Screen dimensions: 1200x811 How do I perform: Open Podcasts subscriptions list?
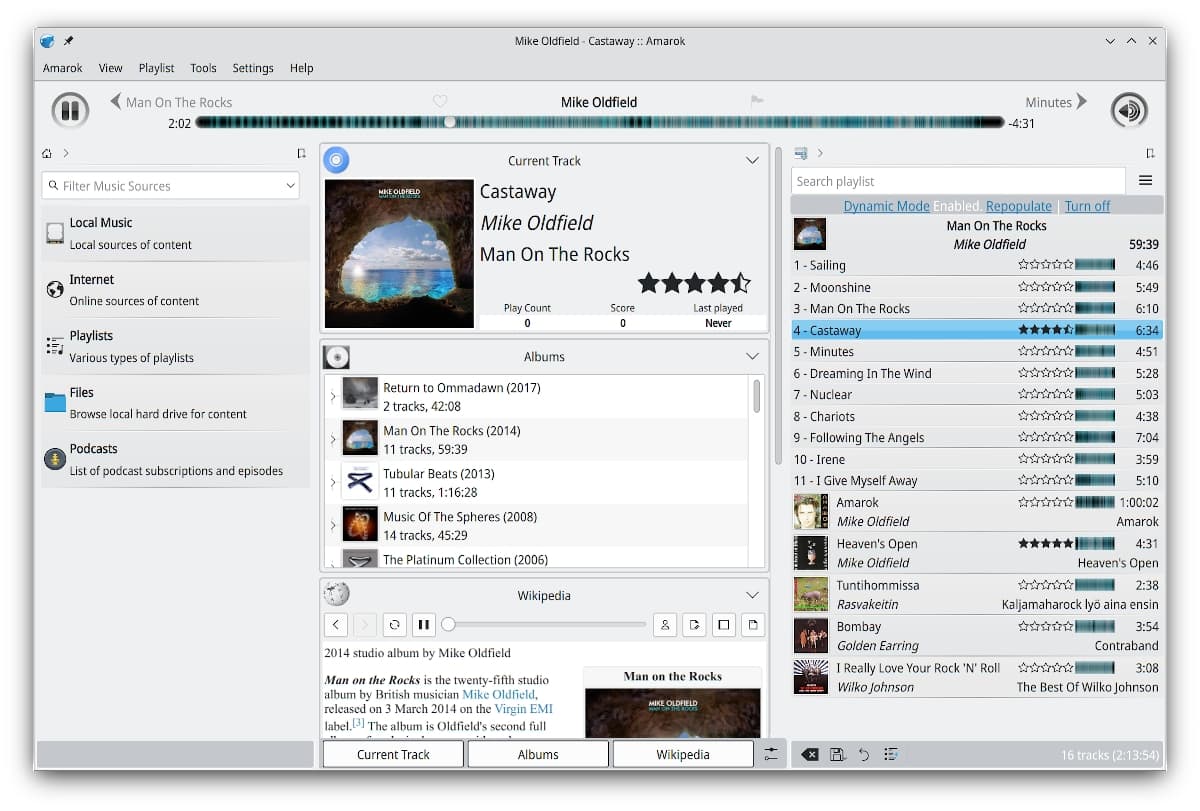pyautogui.click(x=176, y=459)
